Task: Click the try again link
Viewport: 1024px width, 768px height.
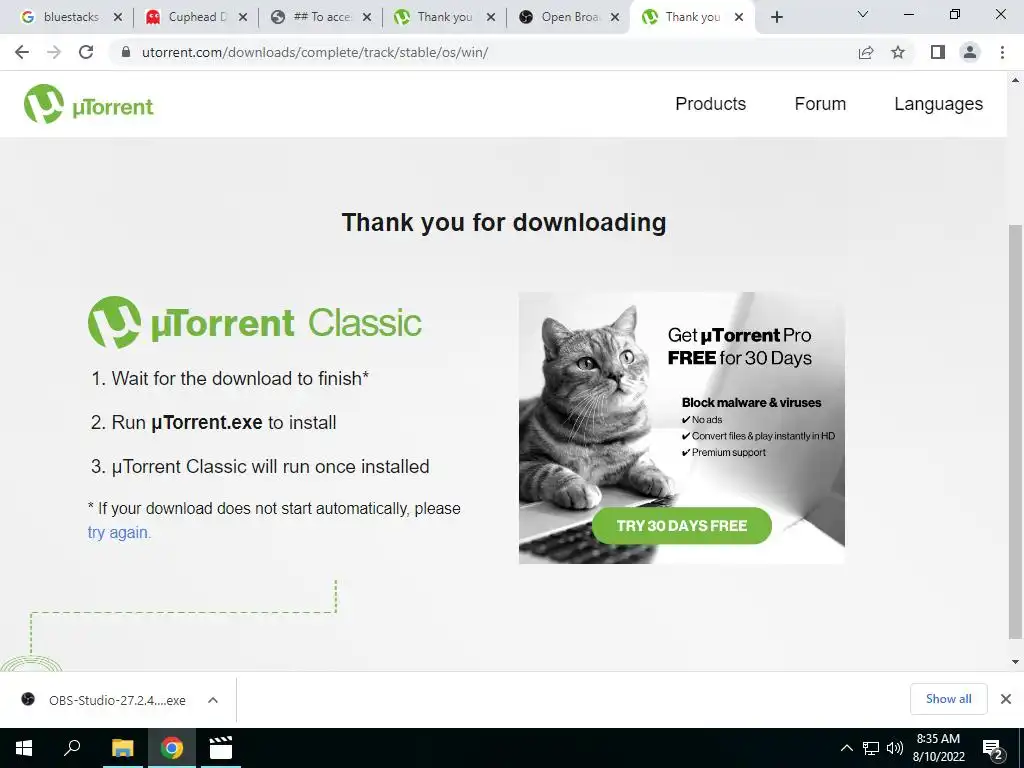Action: [119, 532]
